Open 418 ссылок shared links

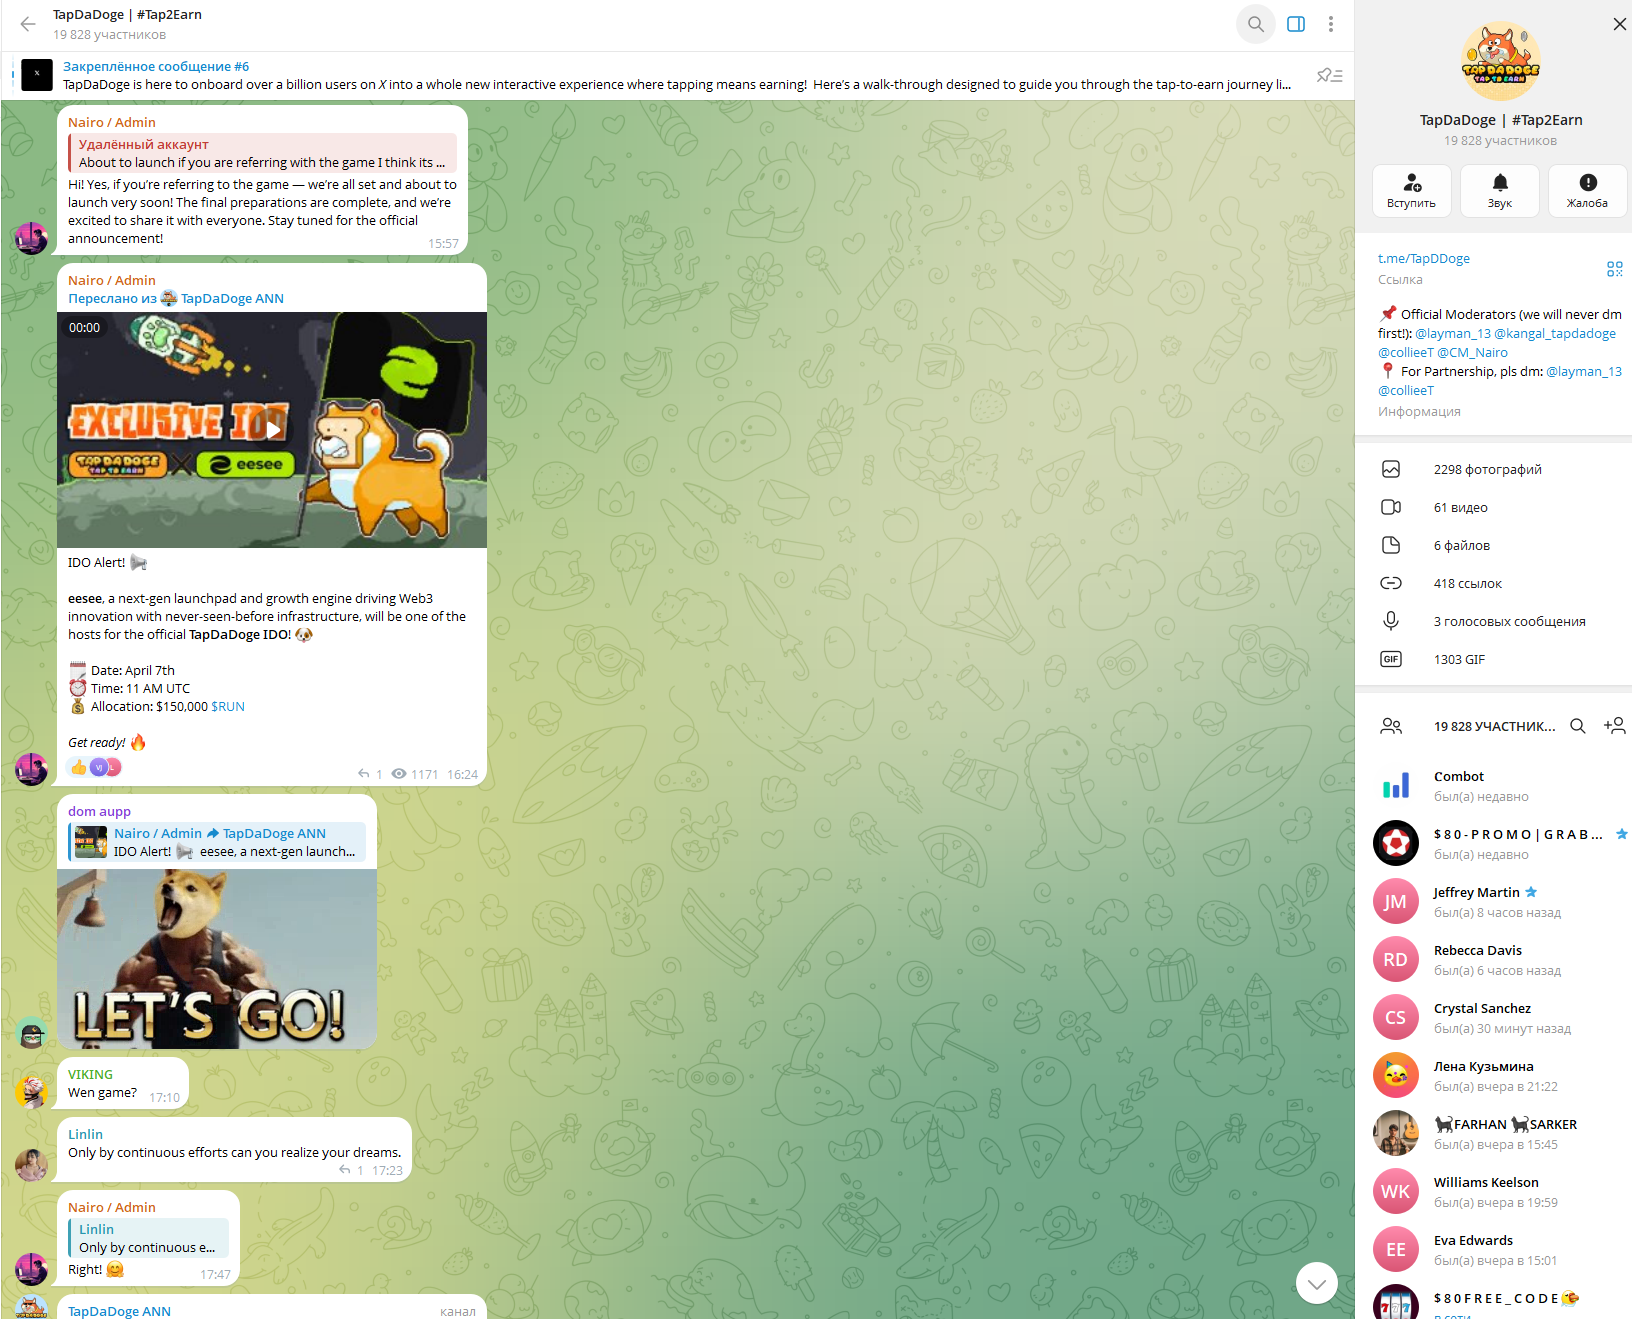pos(1494,583)
